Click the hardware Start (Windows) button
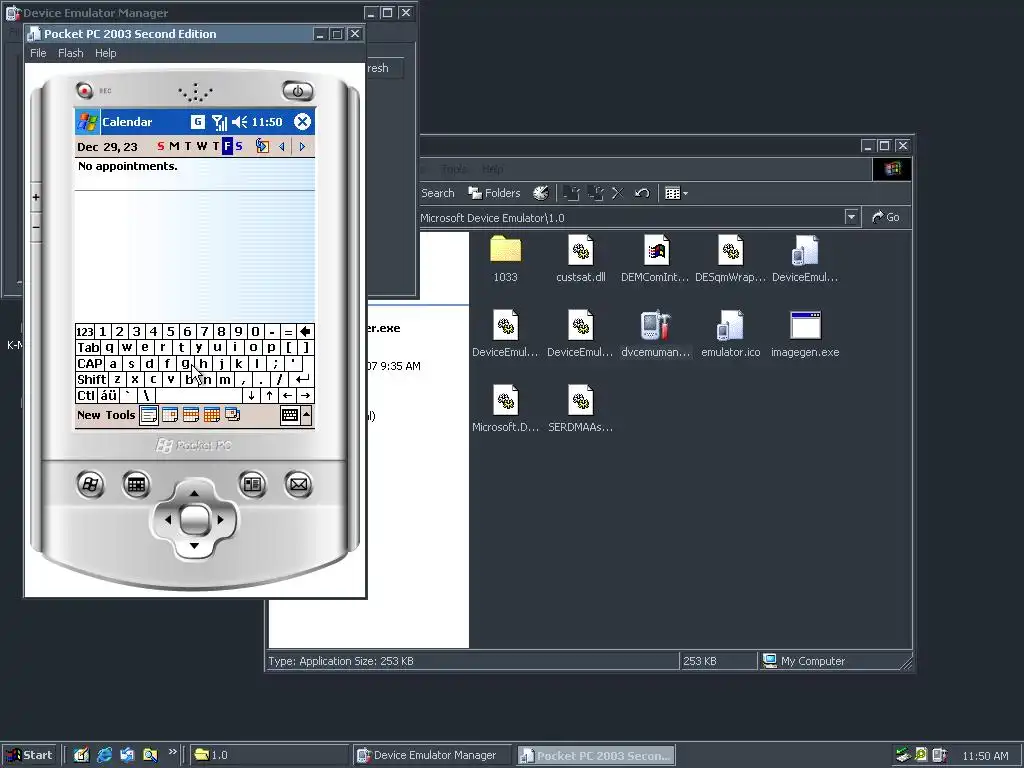This screenshot has width=1024, height=768. pyautogui.click(x=90, y=485)
